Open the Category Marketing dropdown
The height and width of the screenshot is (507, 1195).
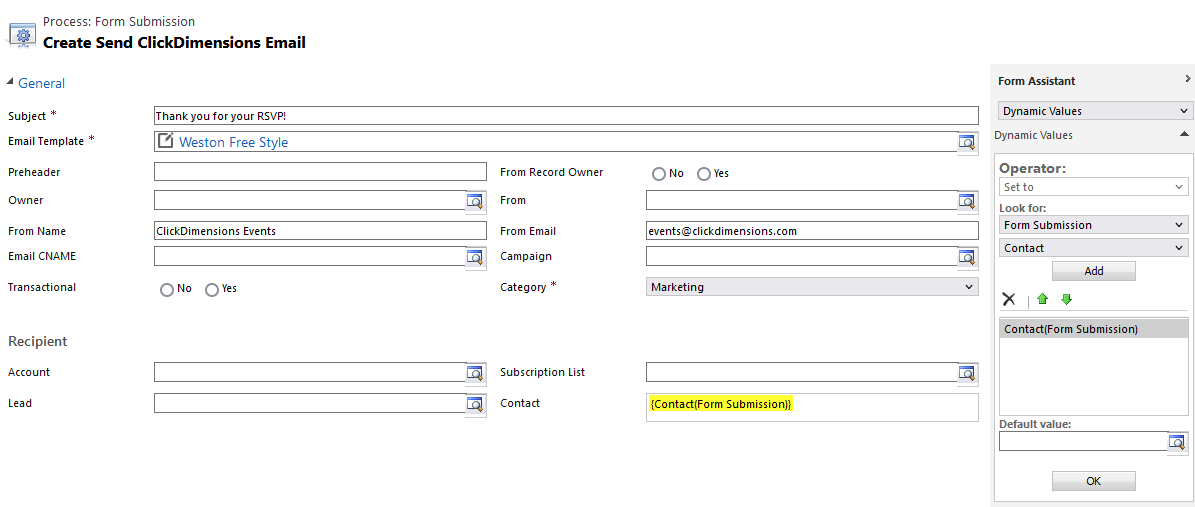(812, 287)
